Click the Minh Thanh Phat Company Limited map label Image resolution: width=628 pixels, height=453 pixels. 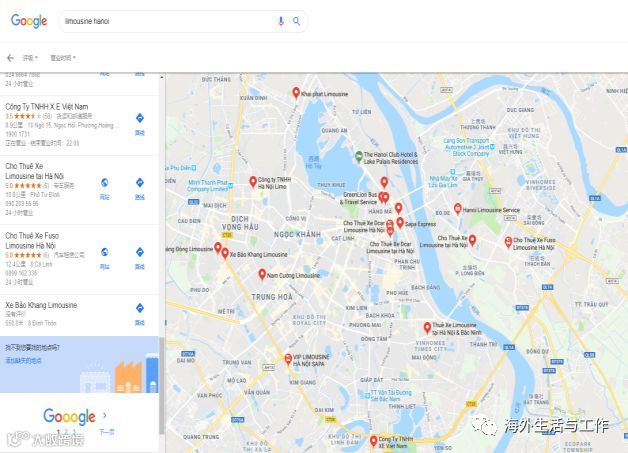(x=207, y=185)
